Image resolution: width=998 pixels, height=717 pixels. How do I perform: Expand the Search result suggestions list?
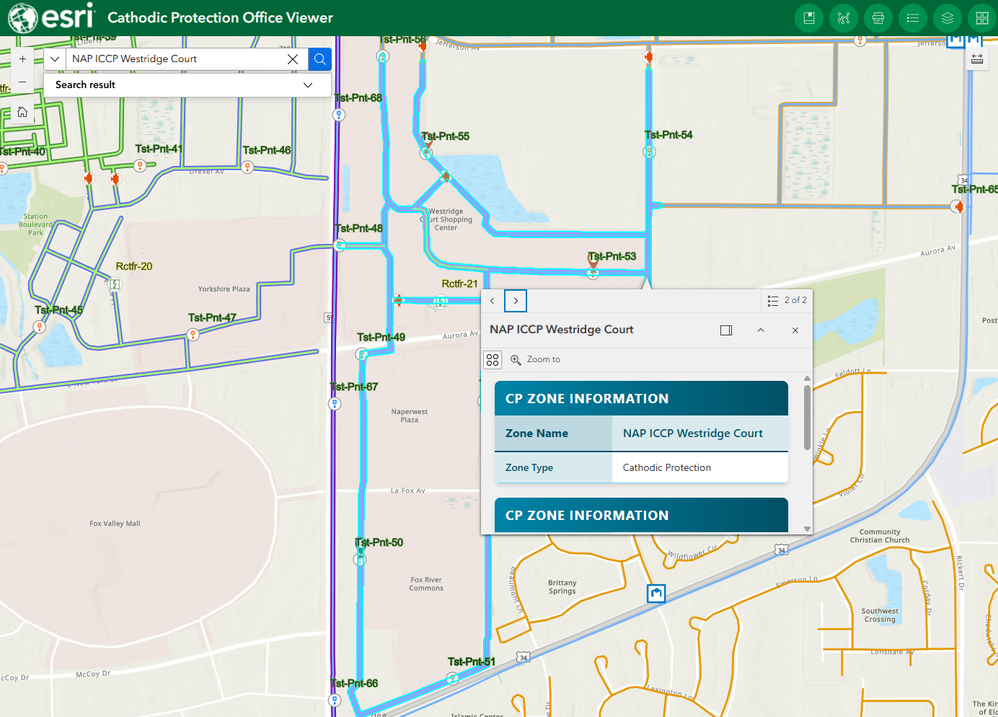tap(307, 84)
